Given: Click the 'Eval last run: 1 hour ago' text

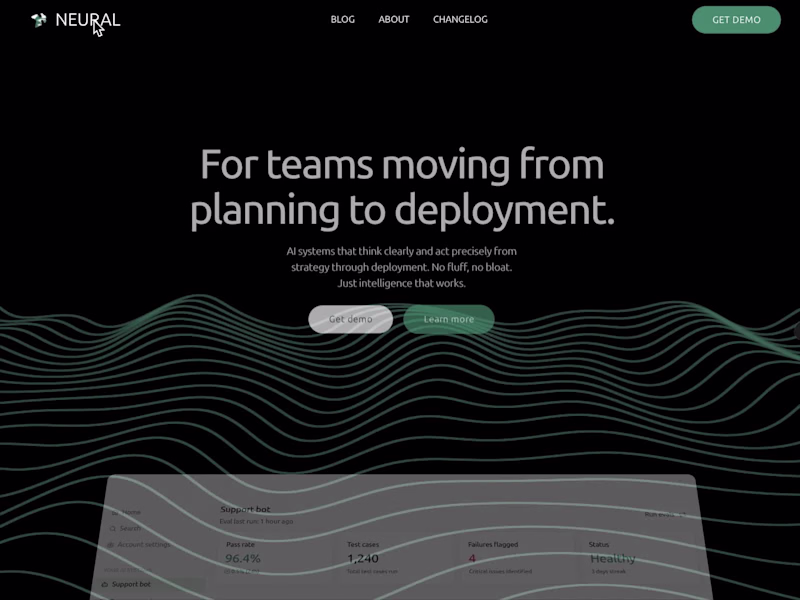Looking at the screenshot, I should click(x=256, y=521).
